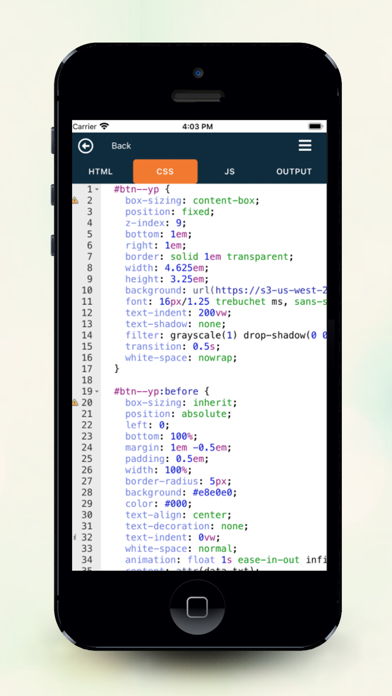Click 'transition: 0.5s;' line
The image size is (392, 696).
click(173, 347)
